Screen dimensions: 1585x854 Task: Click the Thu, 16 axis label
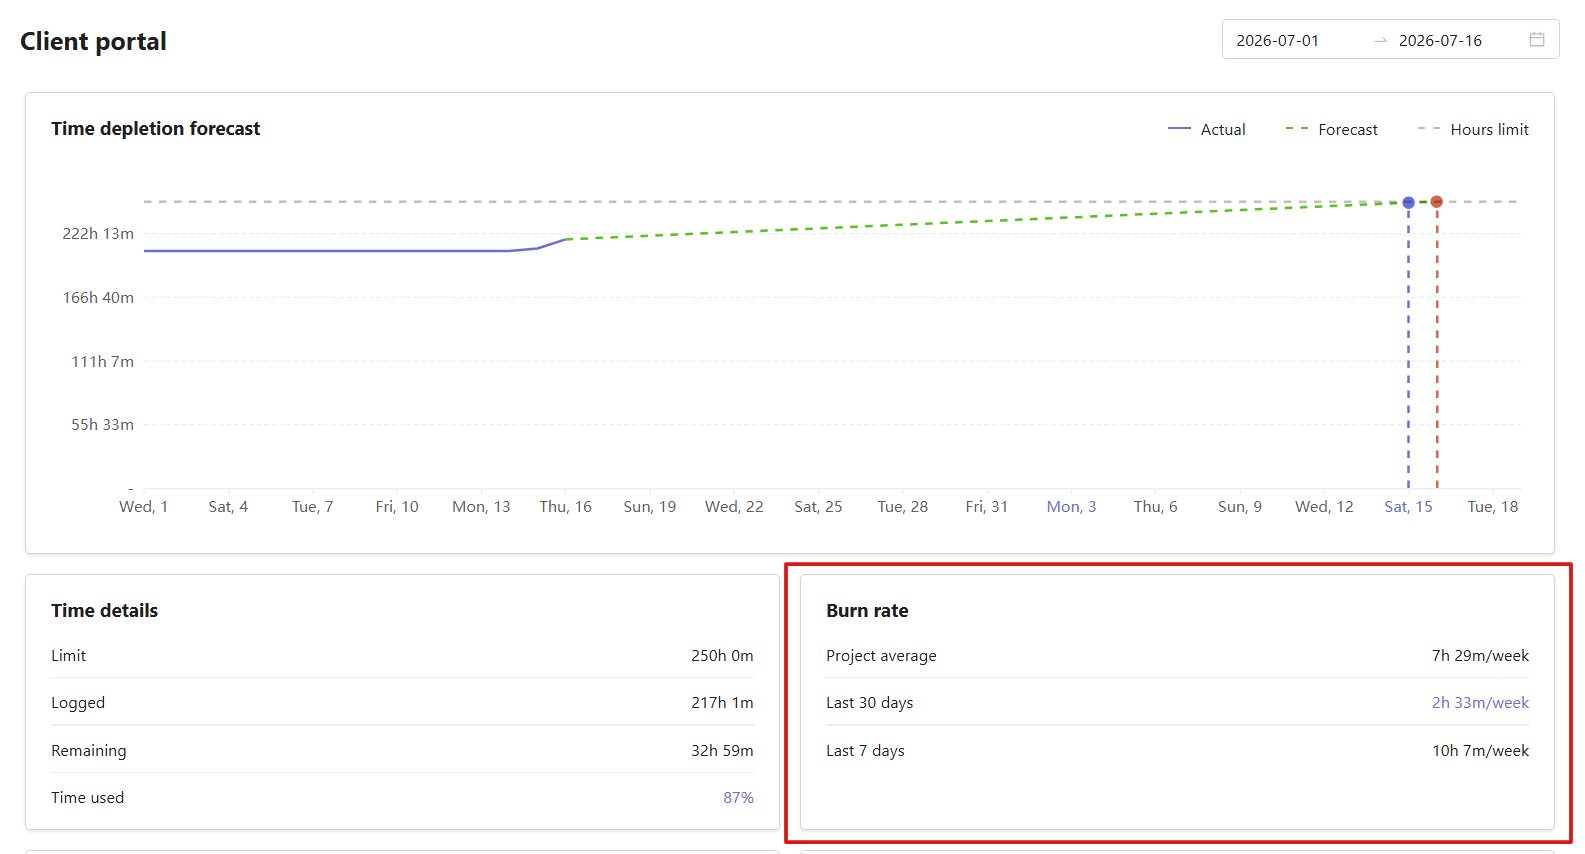point(566,507)
